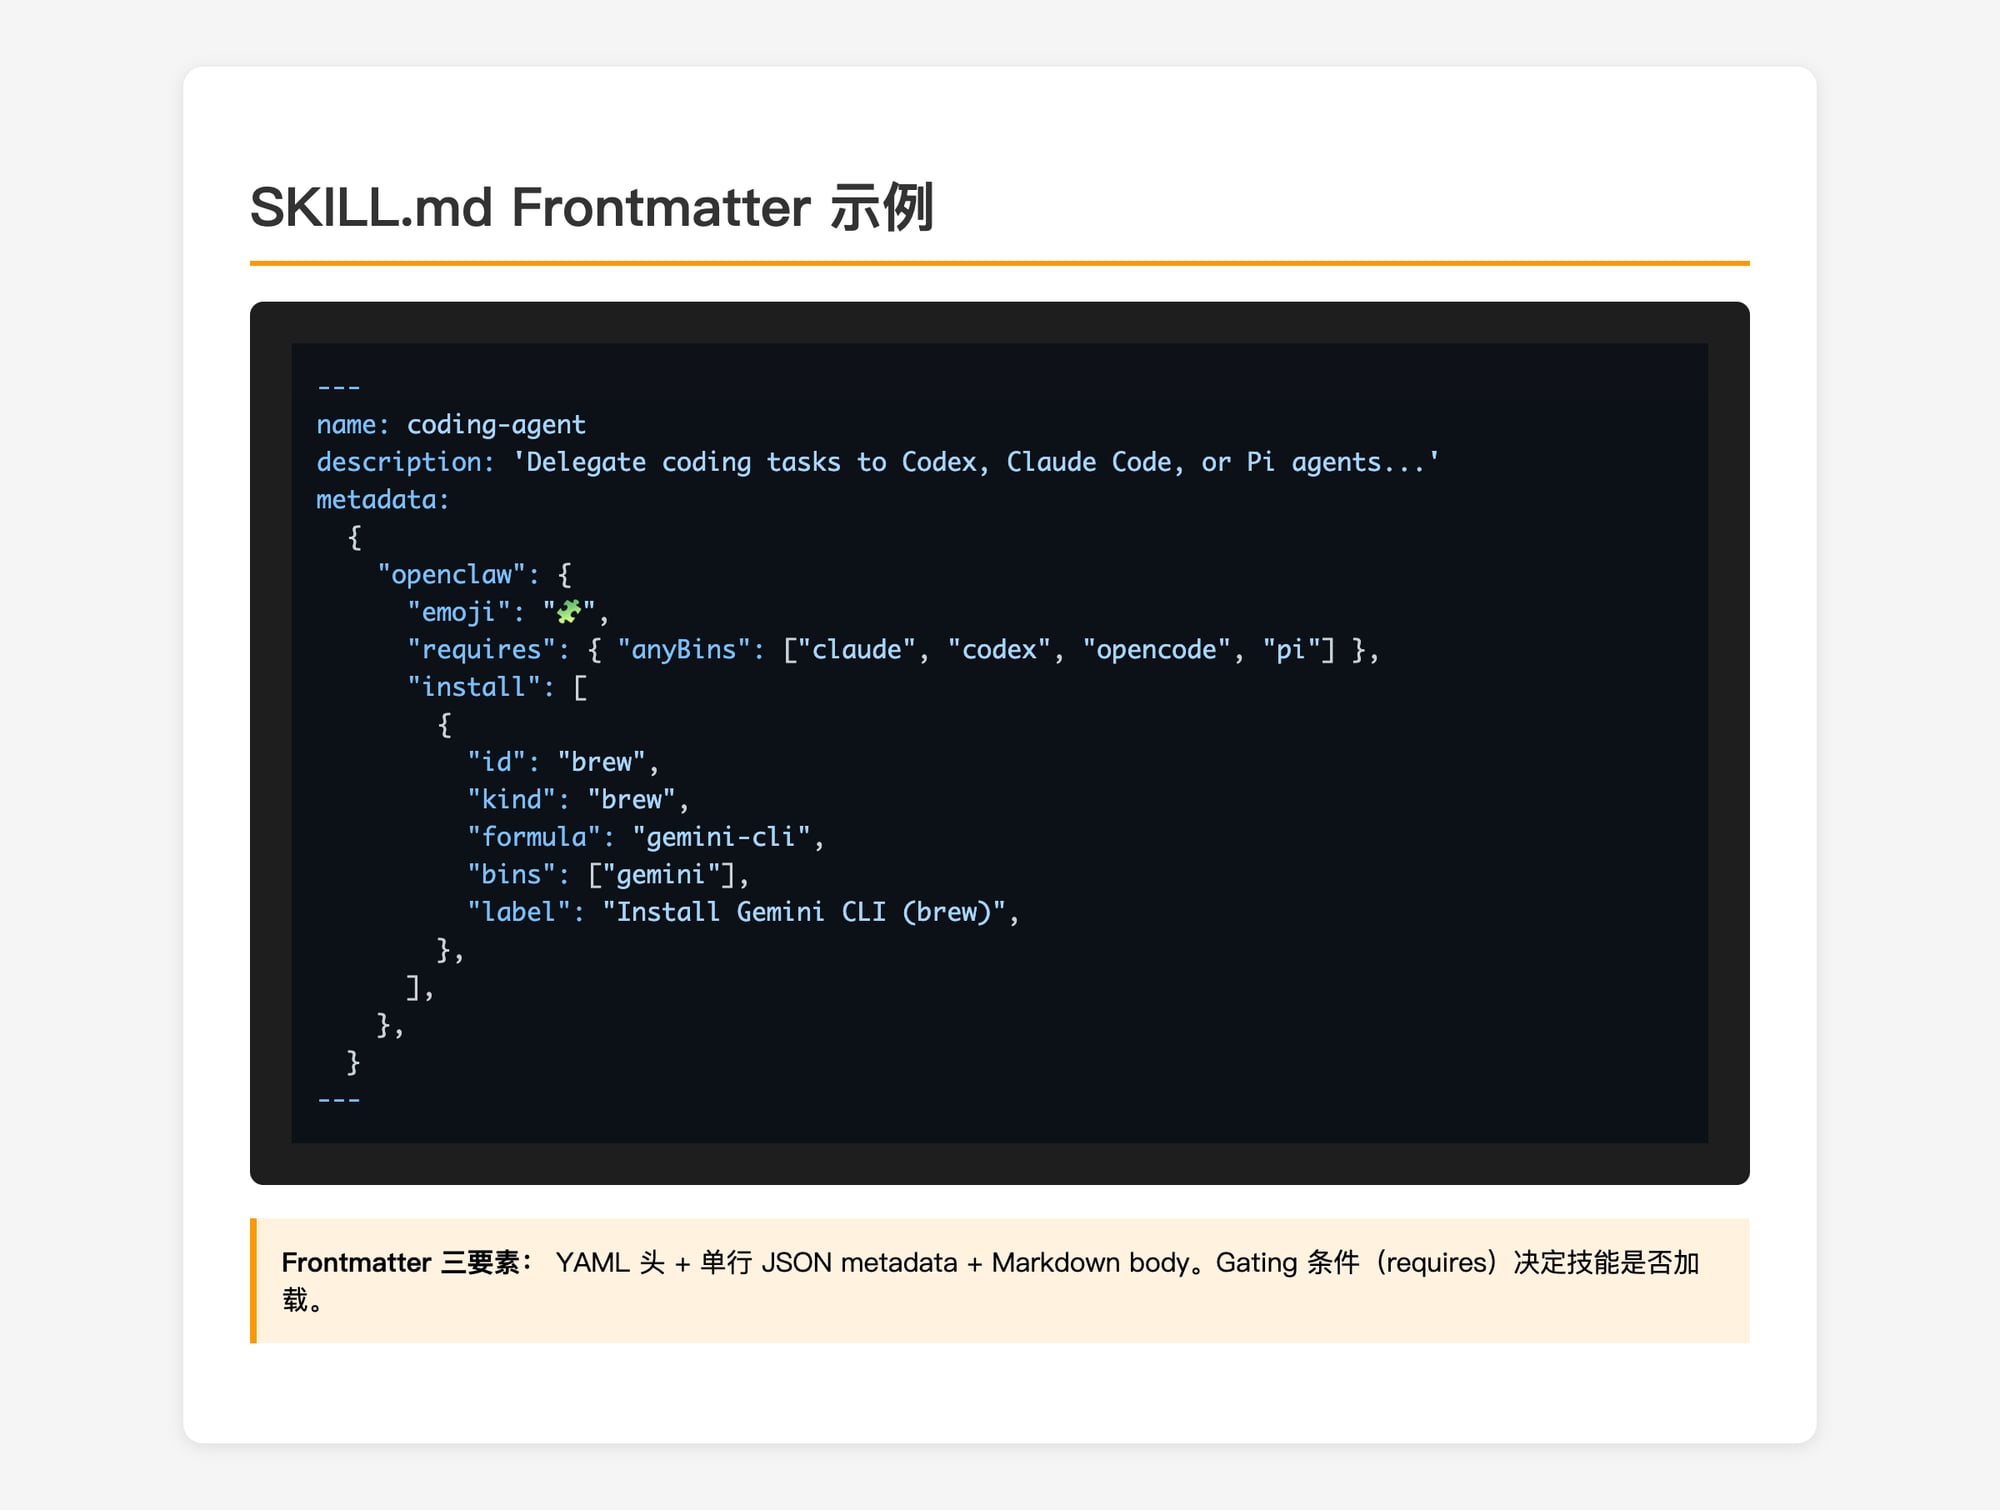The height and width of the screenshot is (1510, 2000).
Task: Select the "label" key for Install Gemini CLI
Action: click(518, 912)
